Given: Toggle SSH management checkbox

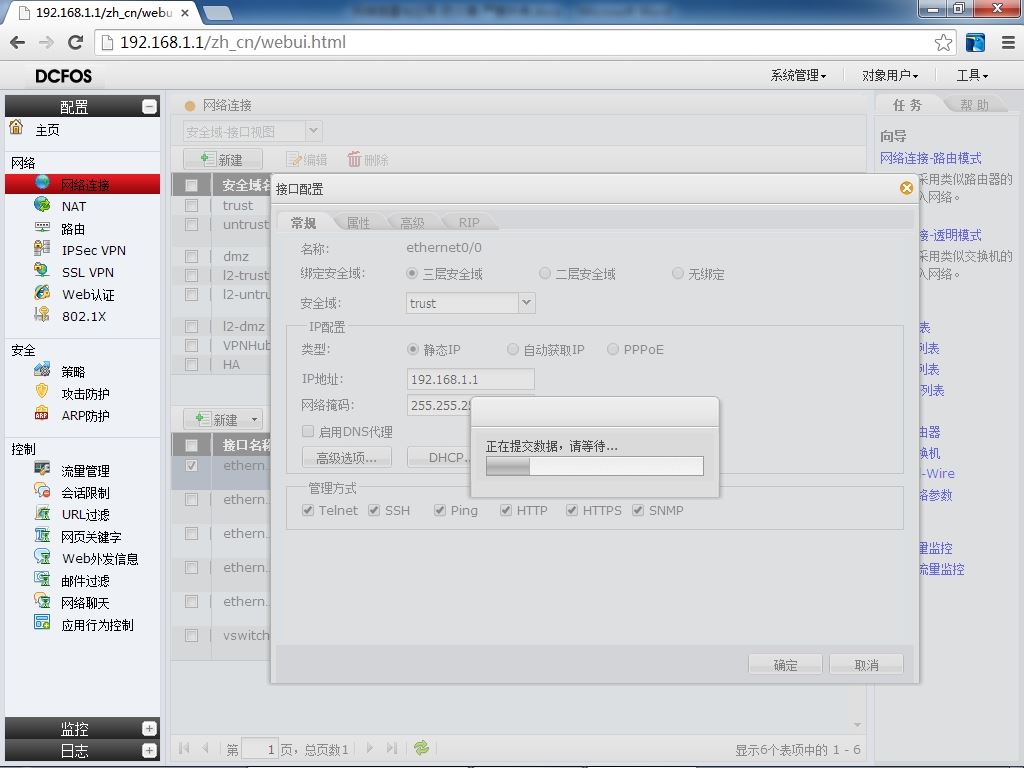Looking at the screenshot, I should [x=374, y=510].
